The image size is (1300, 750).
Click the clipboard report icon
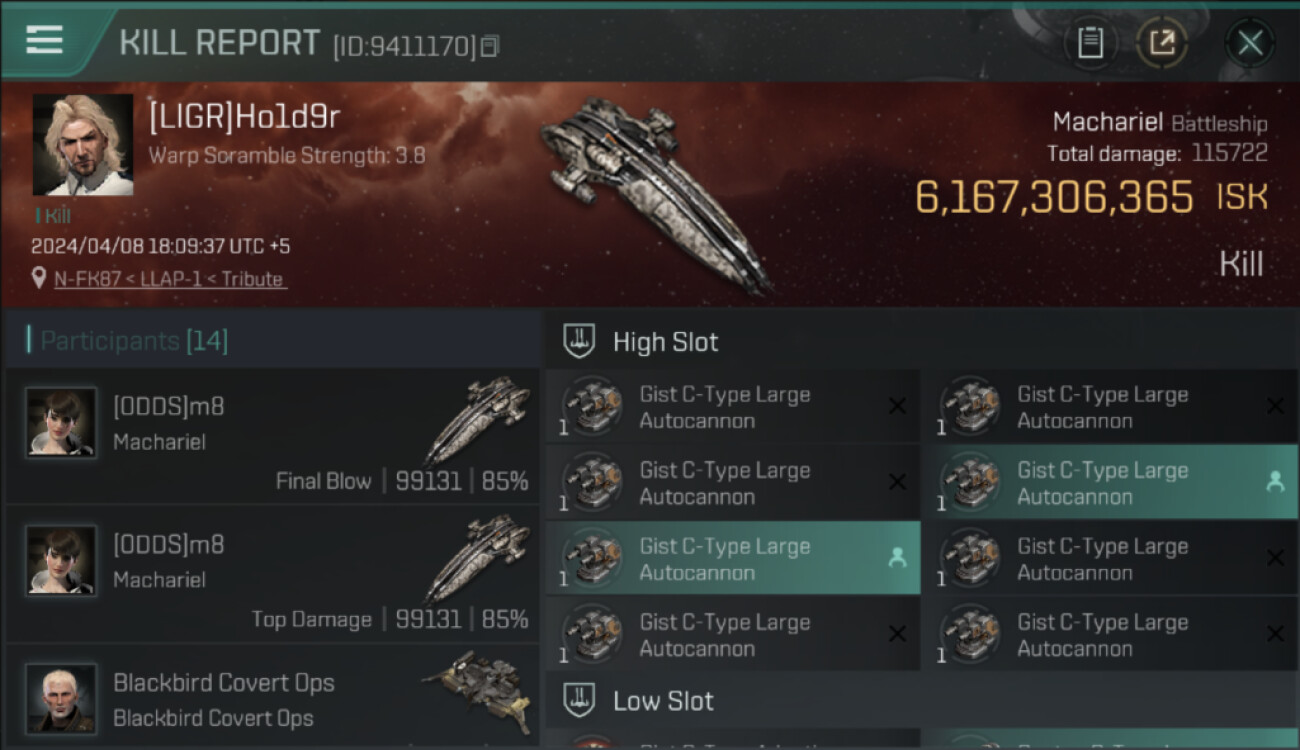tap(1090, 42)
